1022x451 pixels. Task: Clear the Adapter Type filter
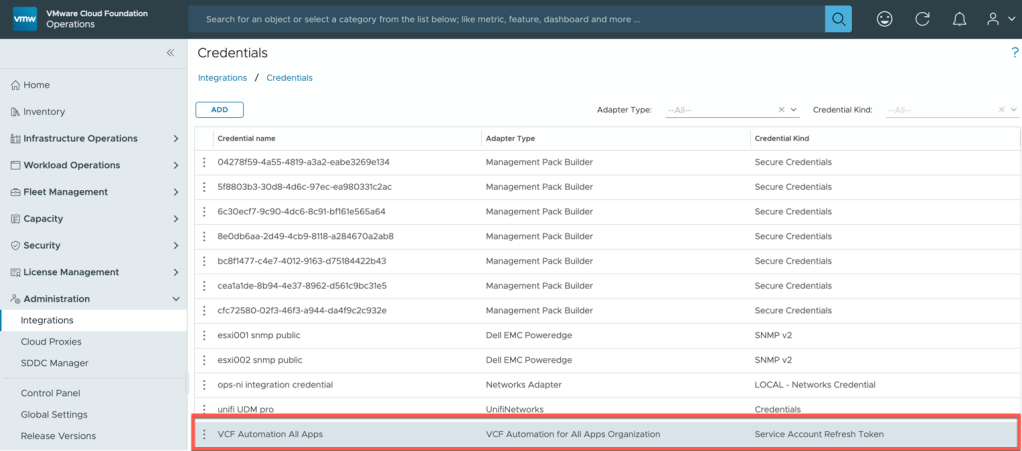781,110
